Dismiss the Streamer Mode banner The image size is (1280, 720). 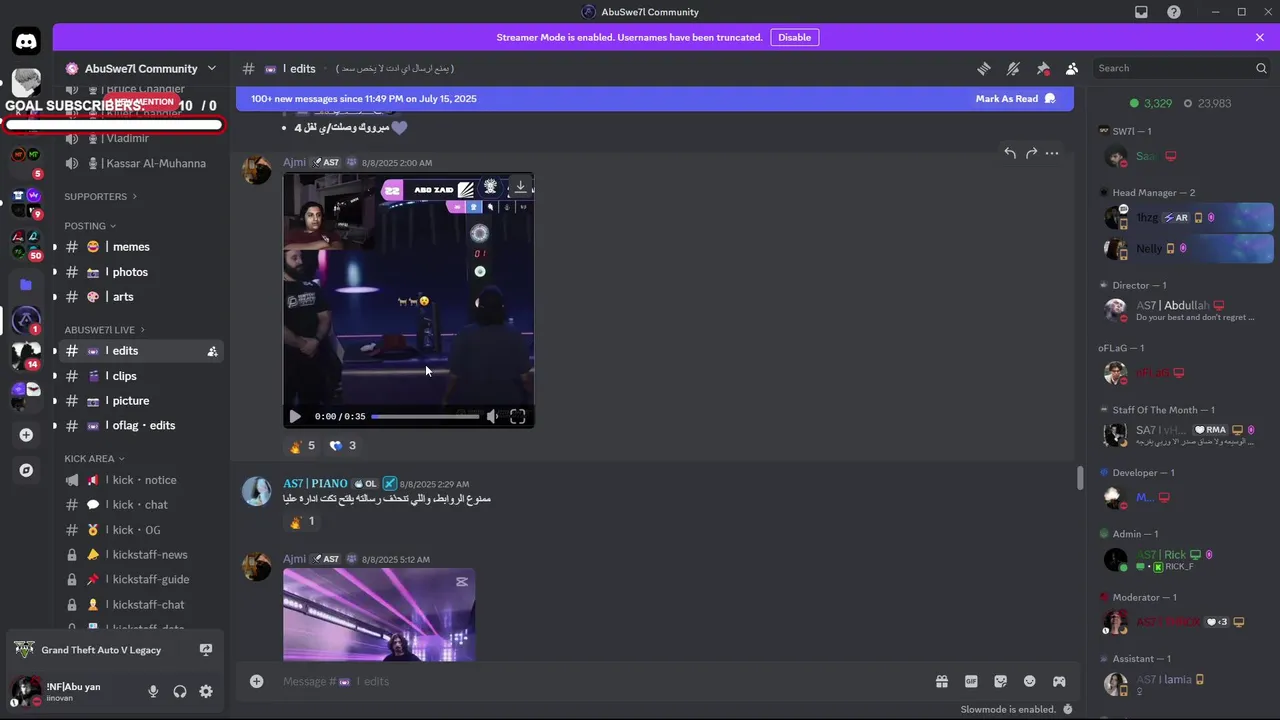coord(1260,37)
